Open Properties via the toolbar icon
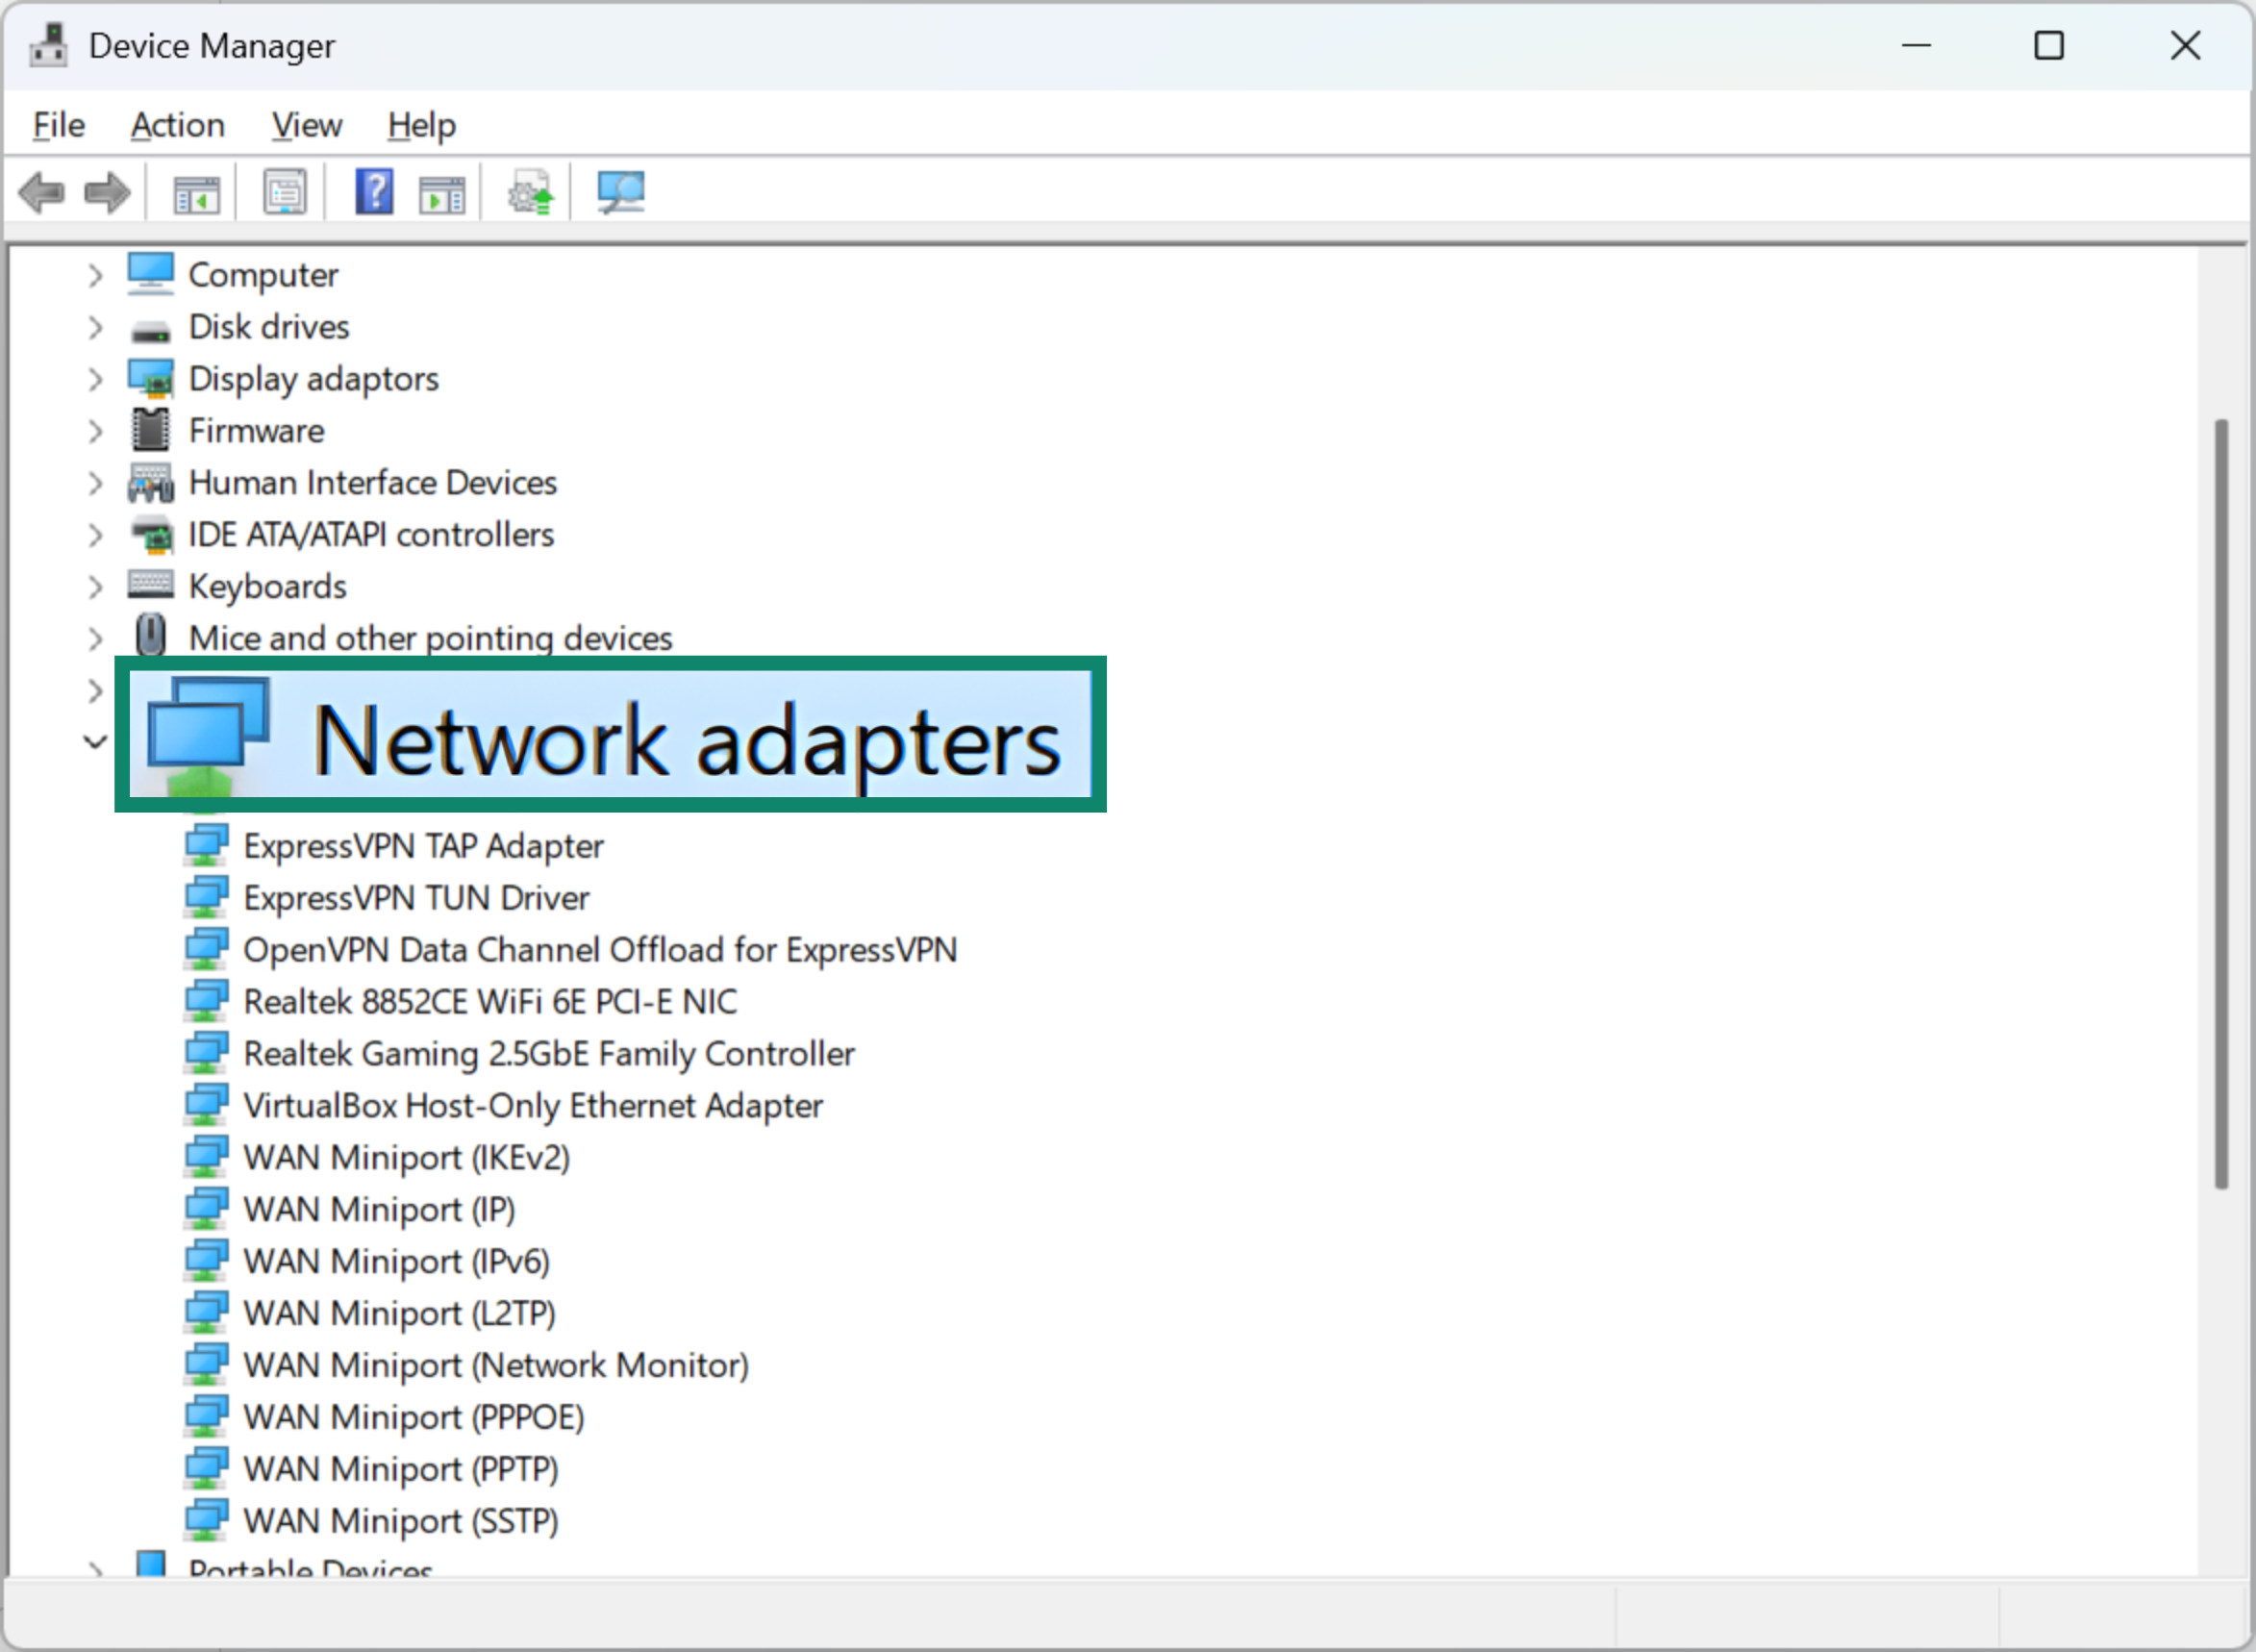 point(283,191)
